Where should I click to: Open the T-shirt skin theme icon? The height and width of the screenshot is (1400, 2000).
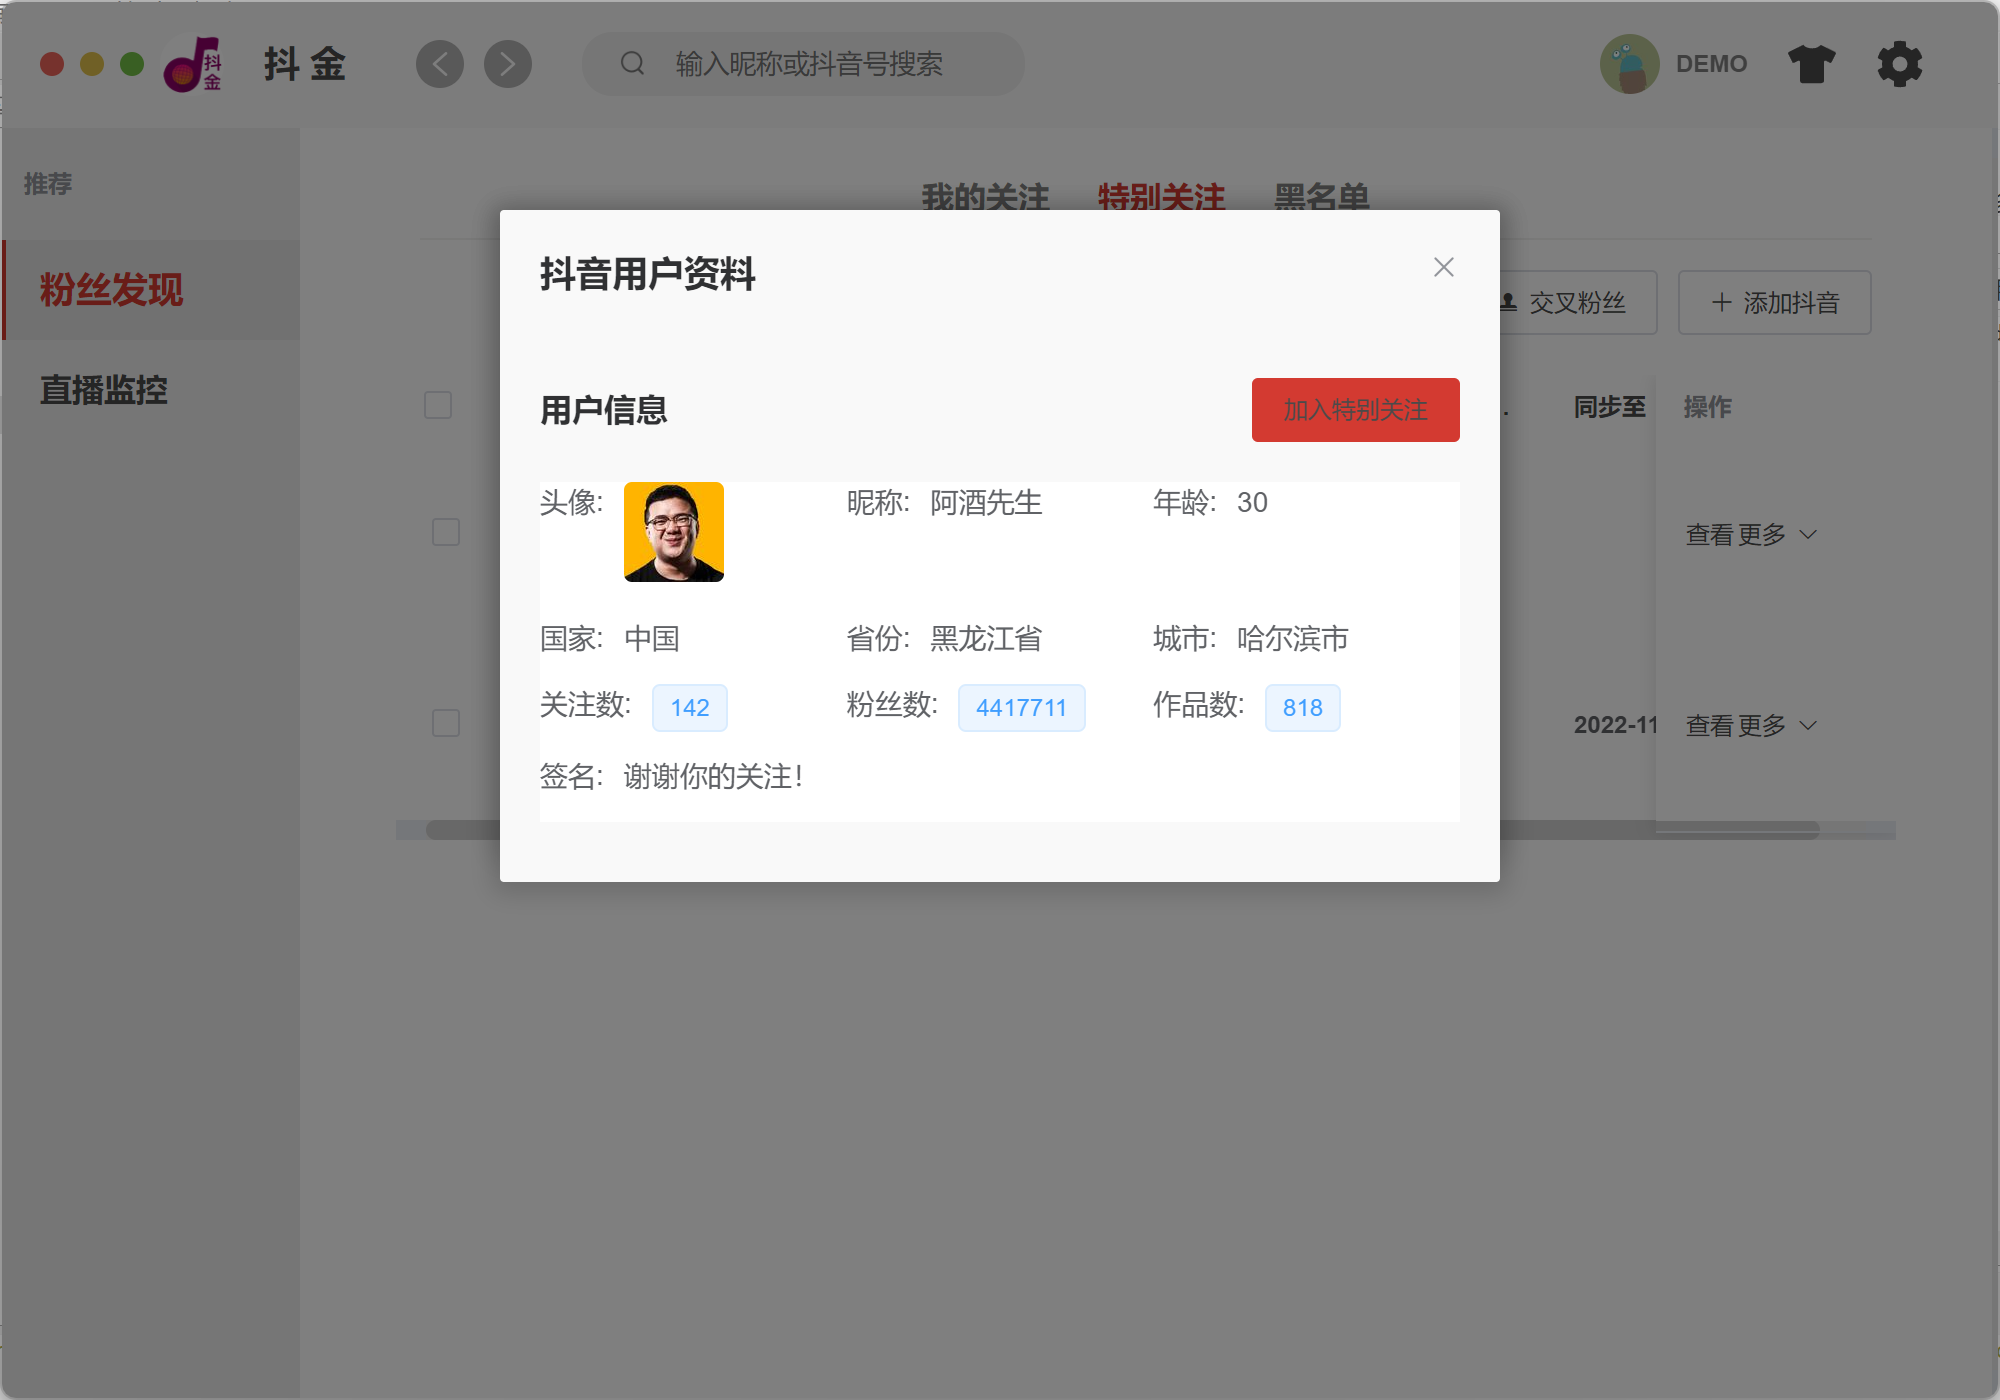(1811, 64)
